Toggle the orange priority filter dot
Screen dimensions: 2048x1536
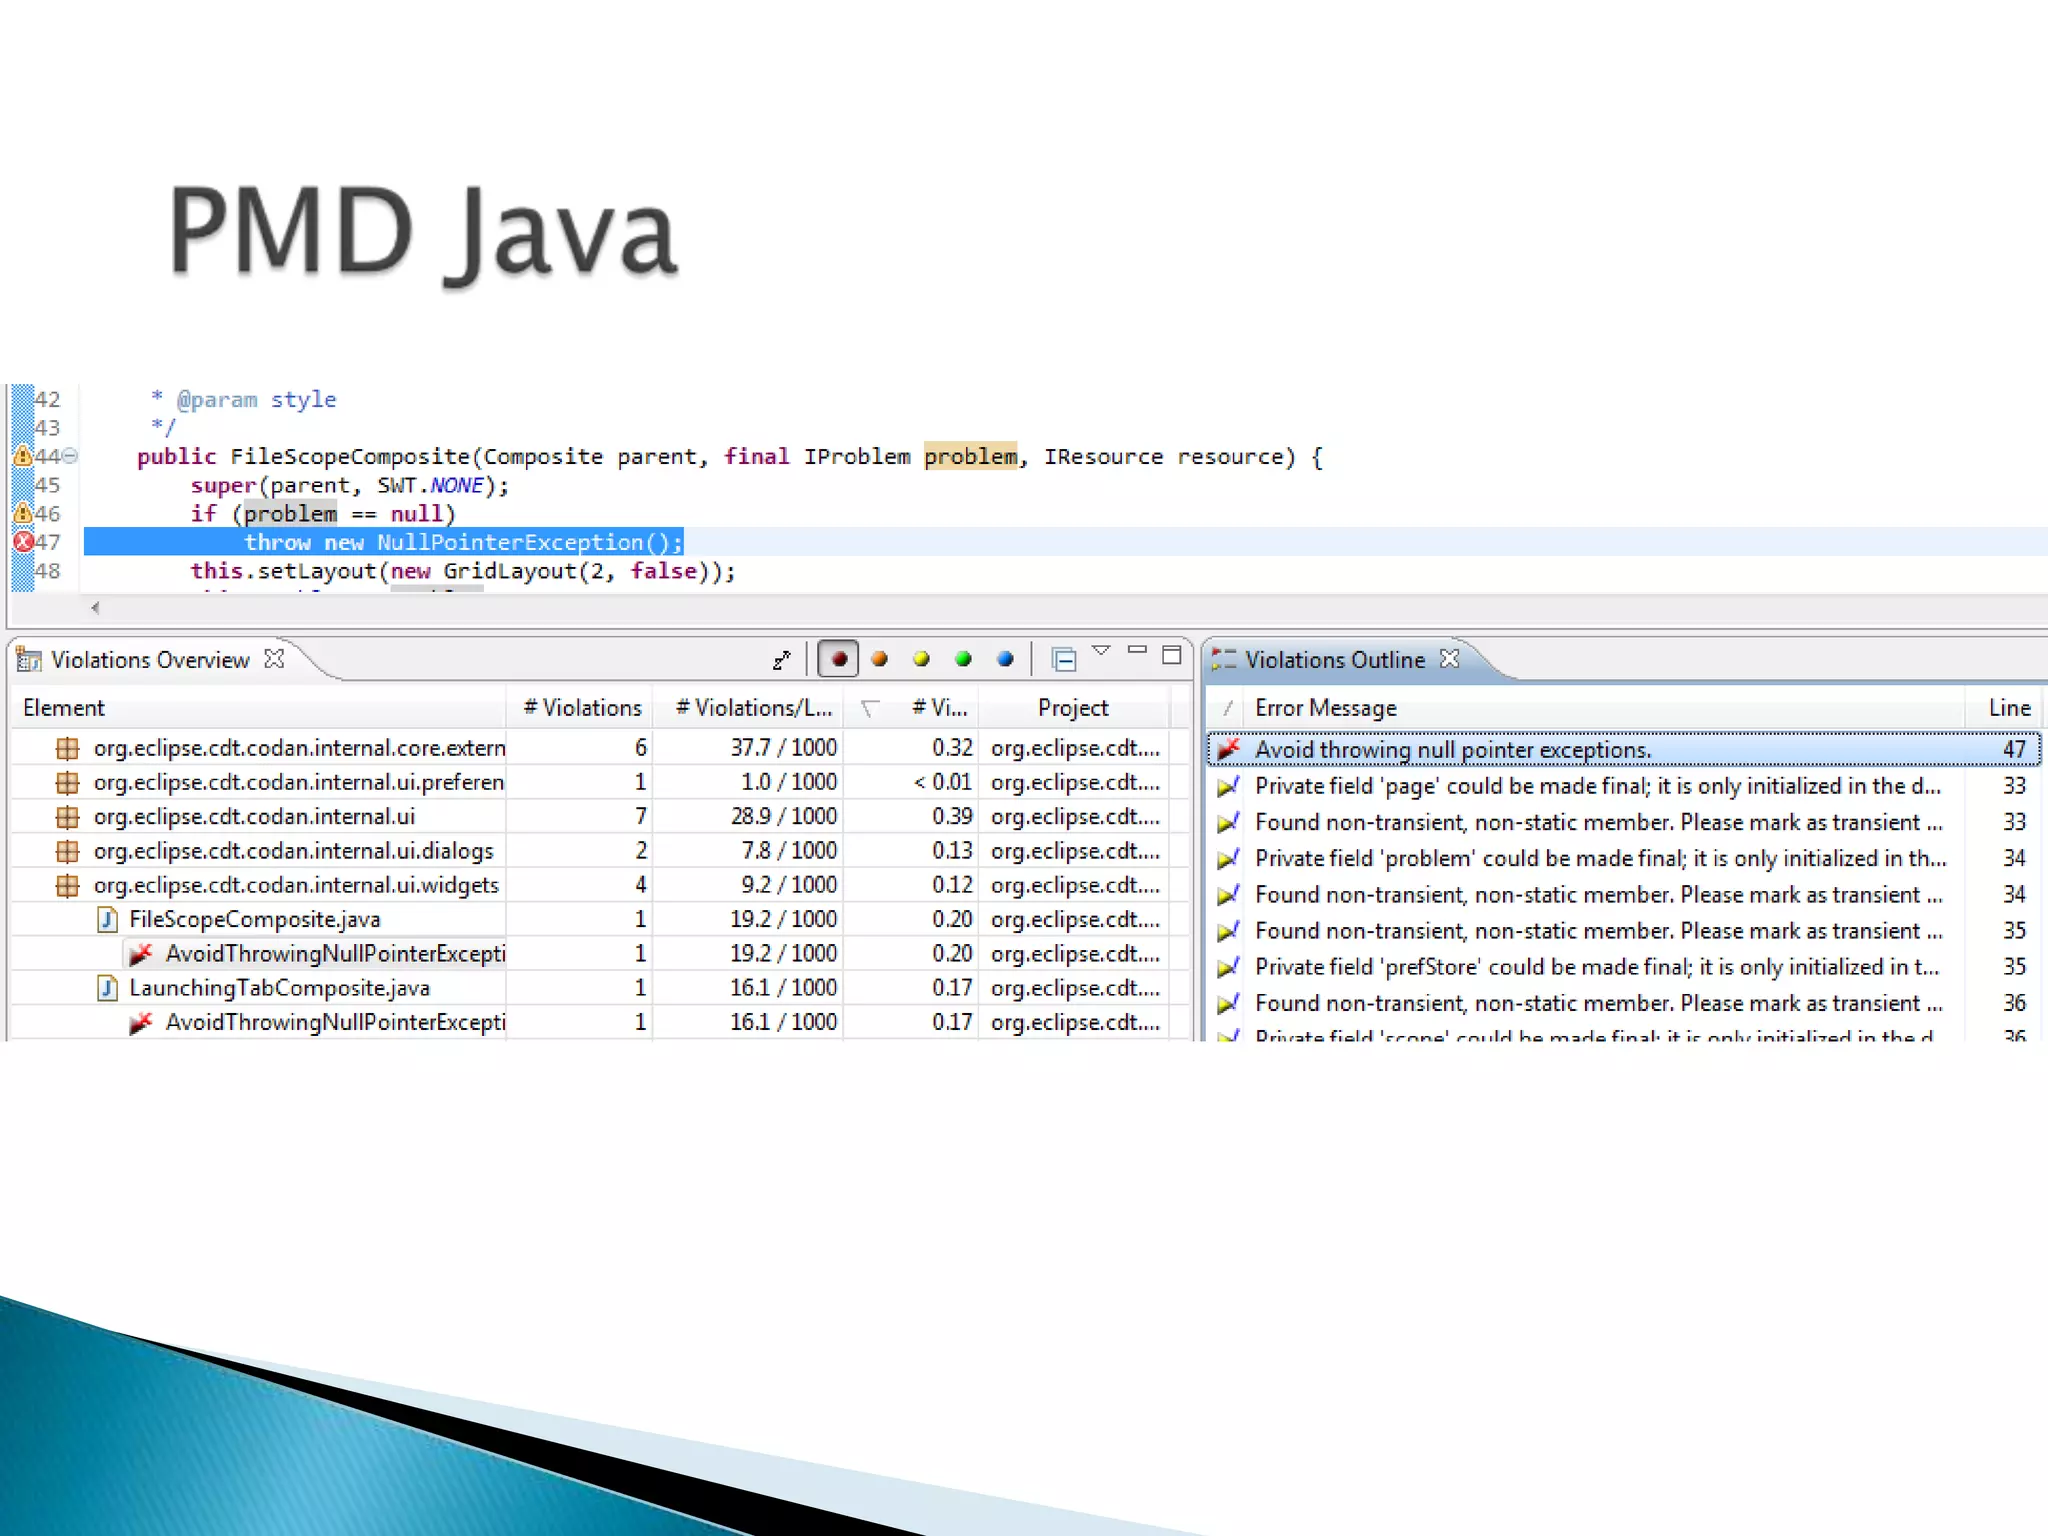880,659
